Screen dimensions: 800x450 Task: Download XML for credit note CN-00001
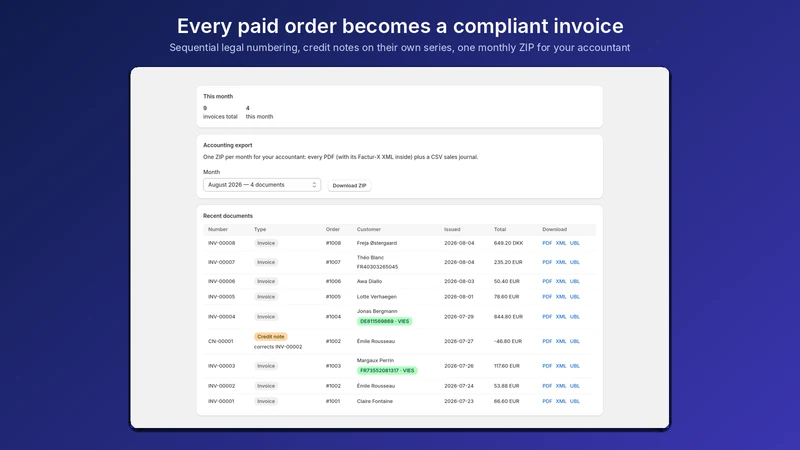coord(561,341)
